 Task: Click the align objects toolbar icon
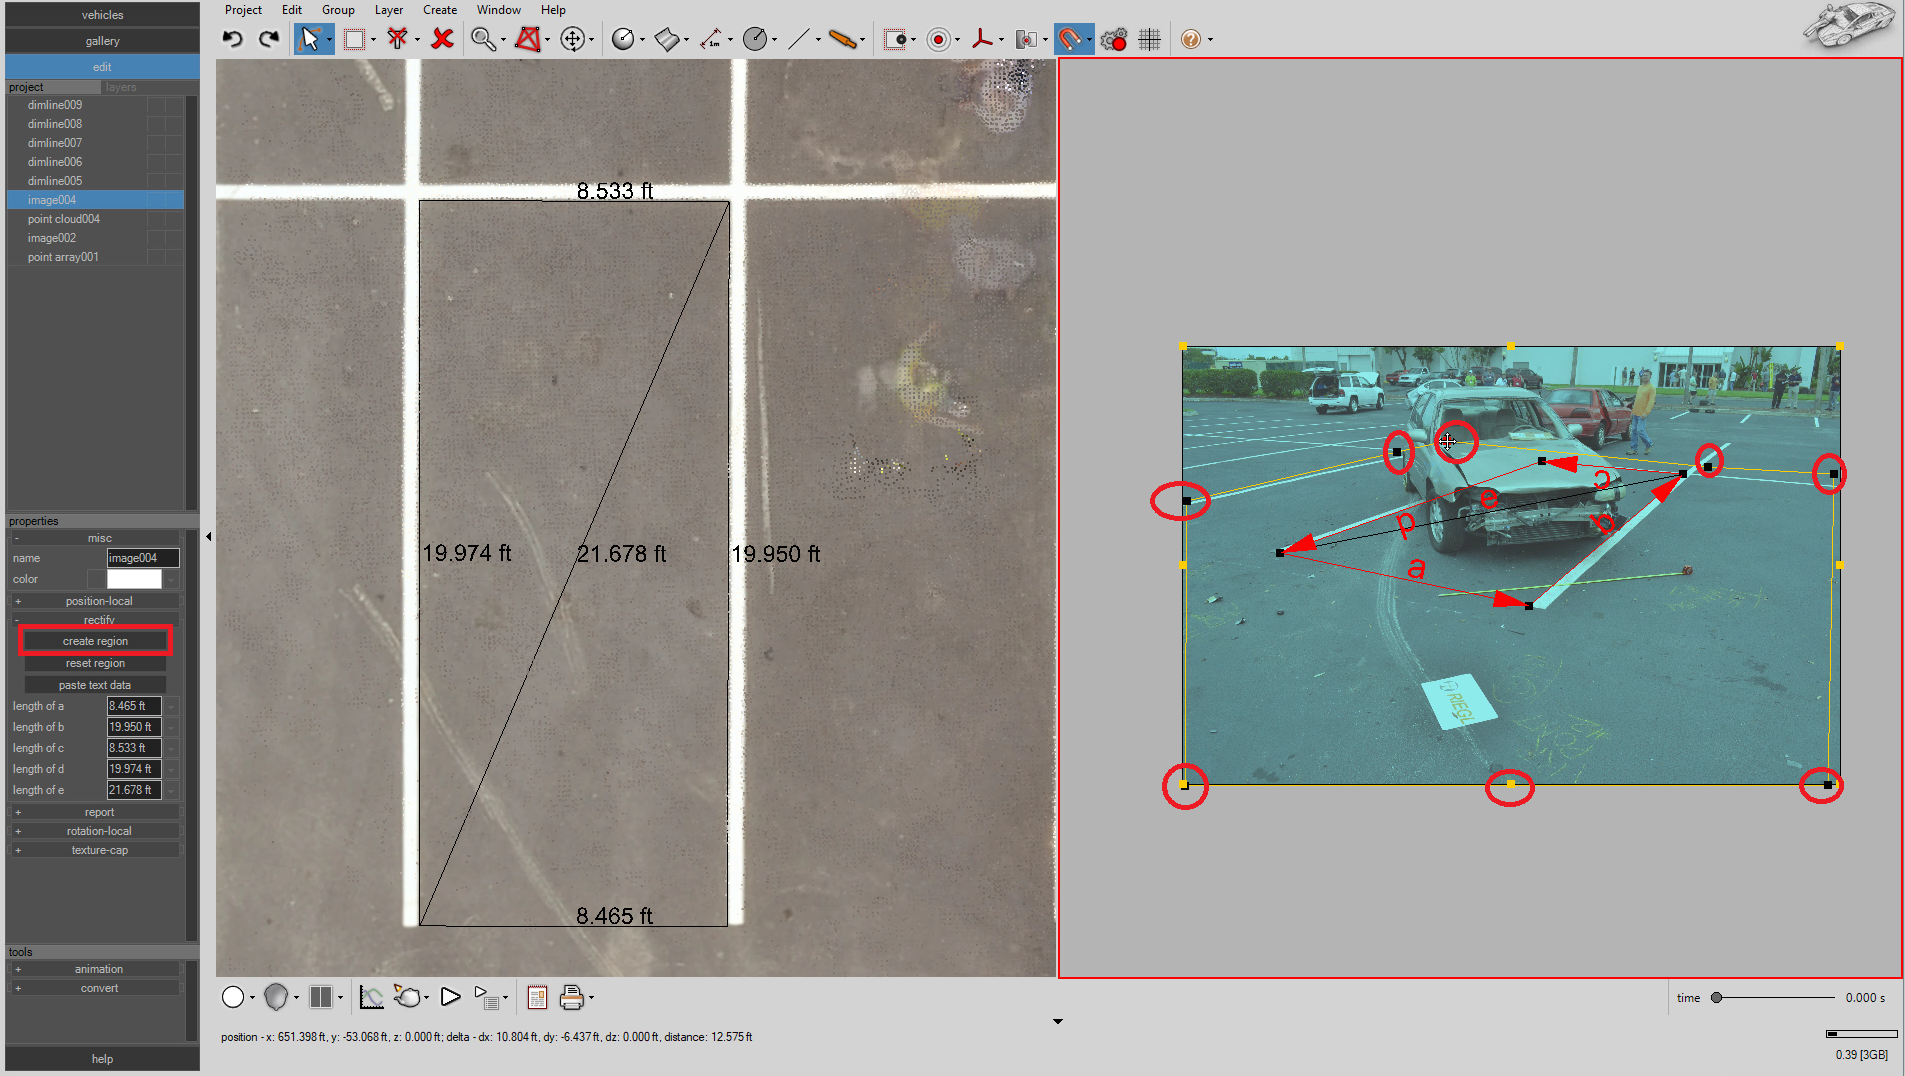tap(1026, 39)
